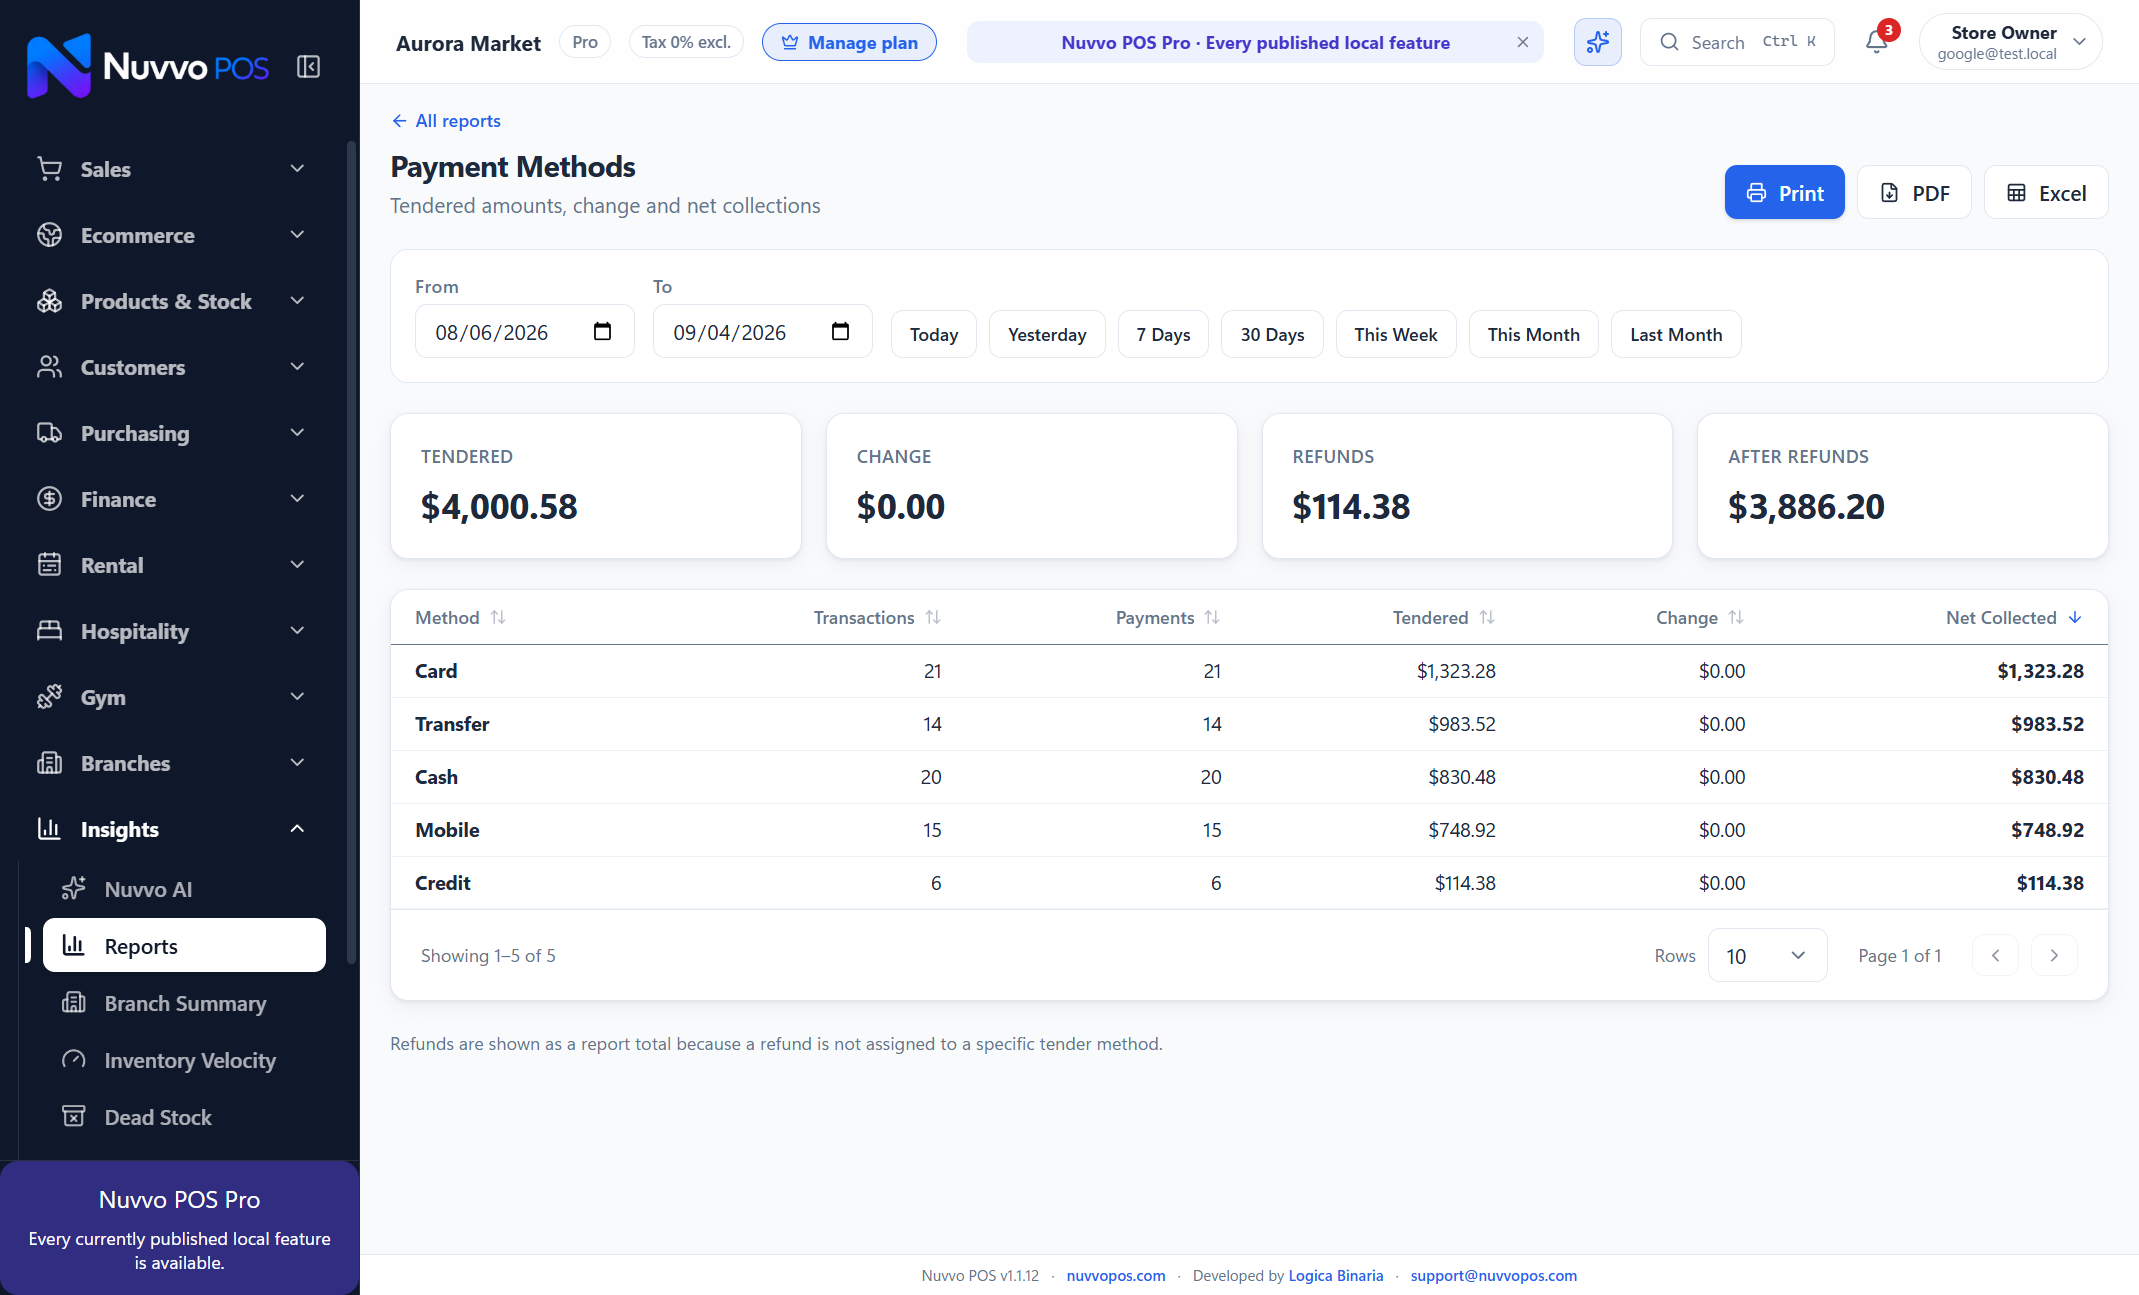Print the Payment Methods report
Image resolution: width=2139 pixels, height=1295 pixels.
point(1784,192)
